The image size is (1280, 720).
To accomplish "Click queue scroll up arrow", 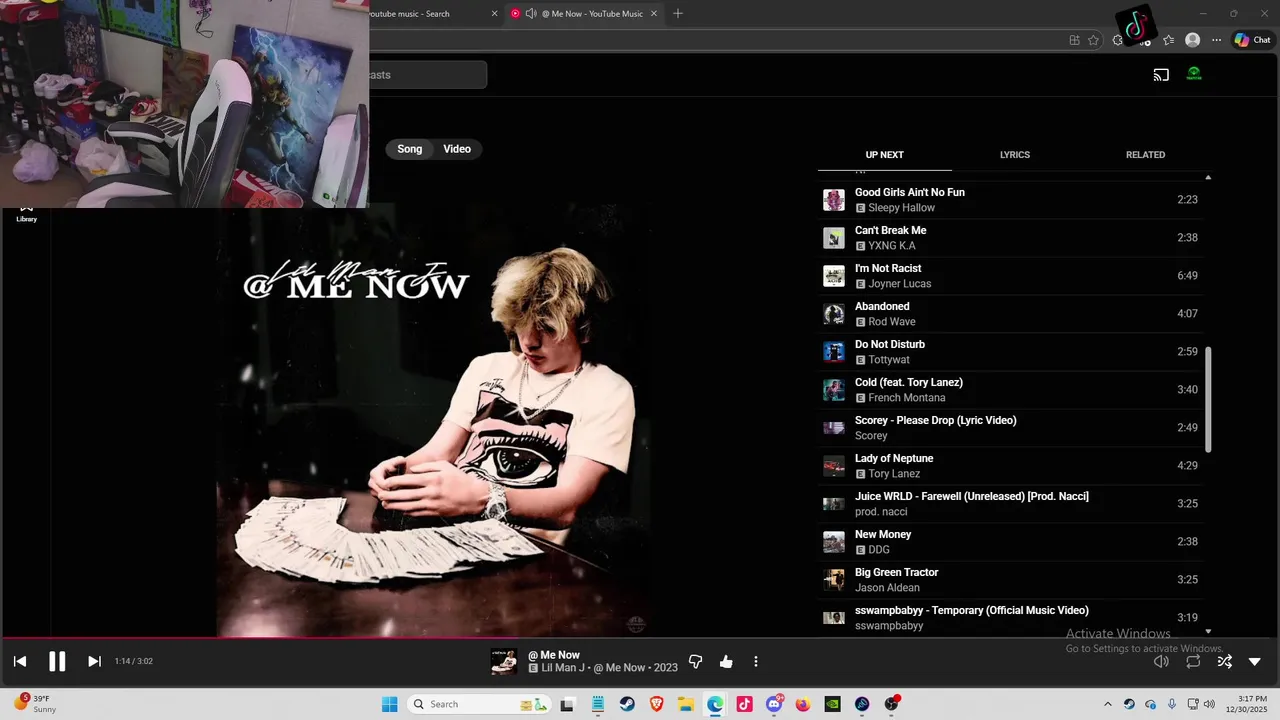I will click(1208, 177).
